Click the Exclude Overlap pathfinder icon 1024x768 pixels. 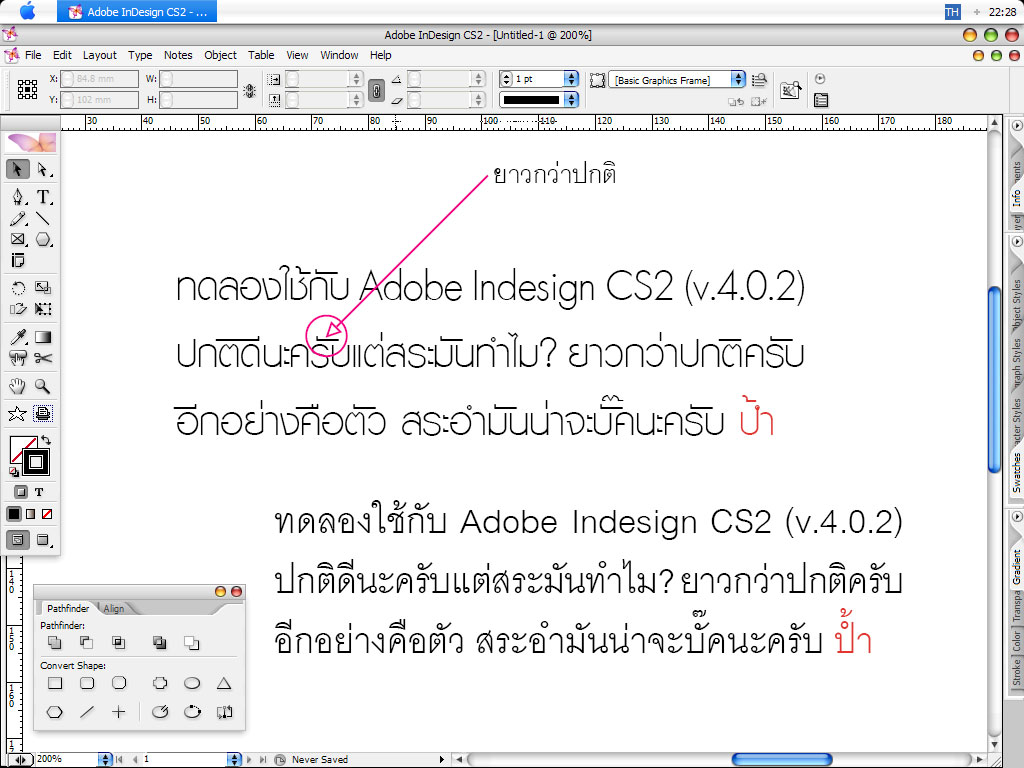pos(159,643)
